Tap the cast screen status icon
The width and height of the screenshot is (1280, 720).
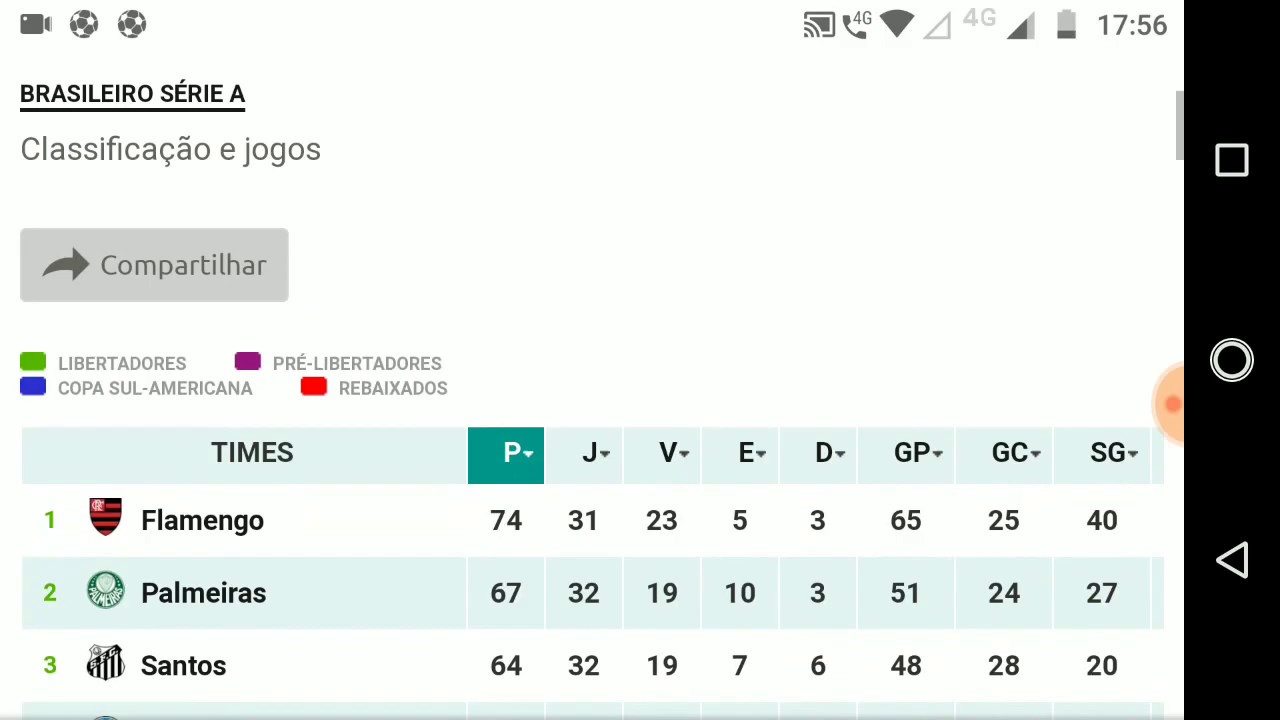pos(818,25)
